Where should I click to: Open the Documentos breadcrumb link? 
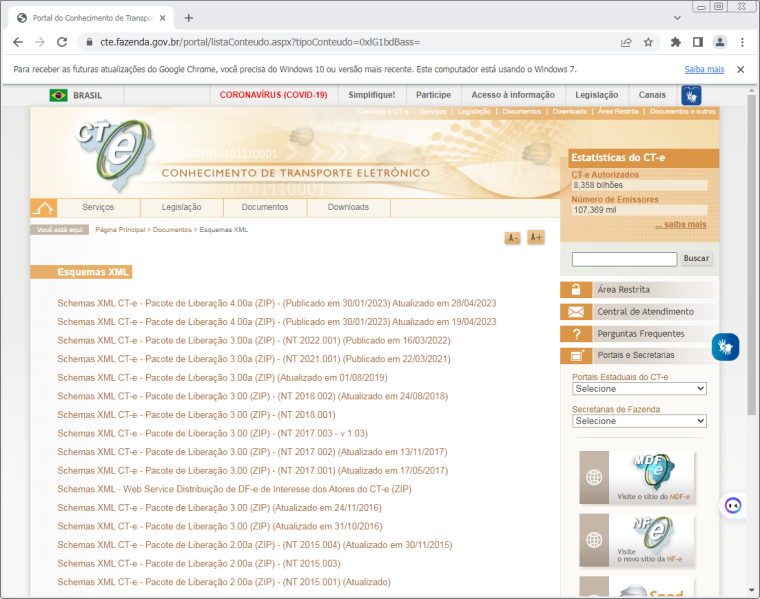click(x=172, y=230)
